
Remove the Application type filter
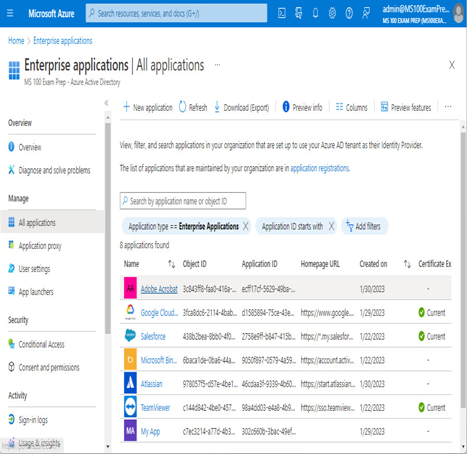(246, 226)
